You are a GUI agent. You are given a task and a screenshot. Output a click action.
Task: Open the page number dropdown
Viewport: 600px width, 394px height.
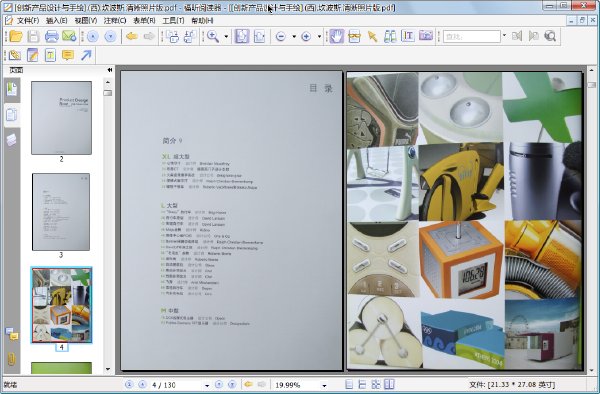207,385
